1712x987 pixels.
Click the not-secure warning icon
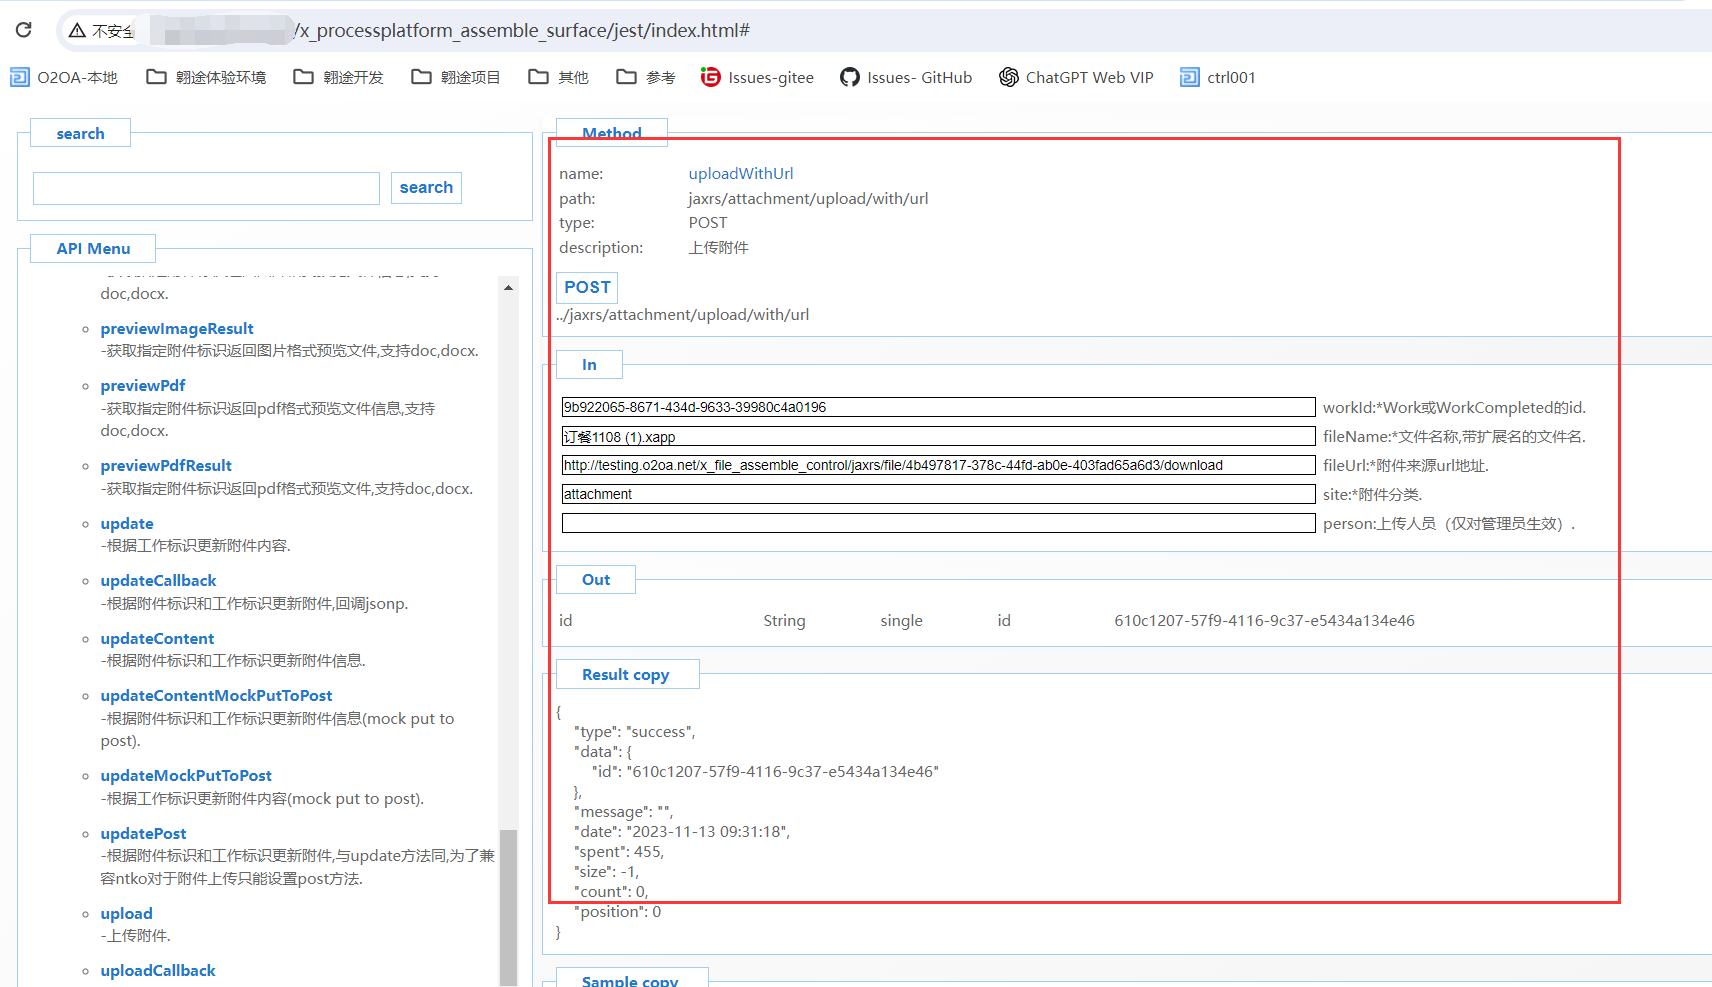coord(77,31)
